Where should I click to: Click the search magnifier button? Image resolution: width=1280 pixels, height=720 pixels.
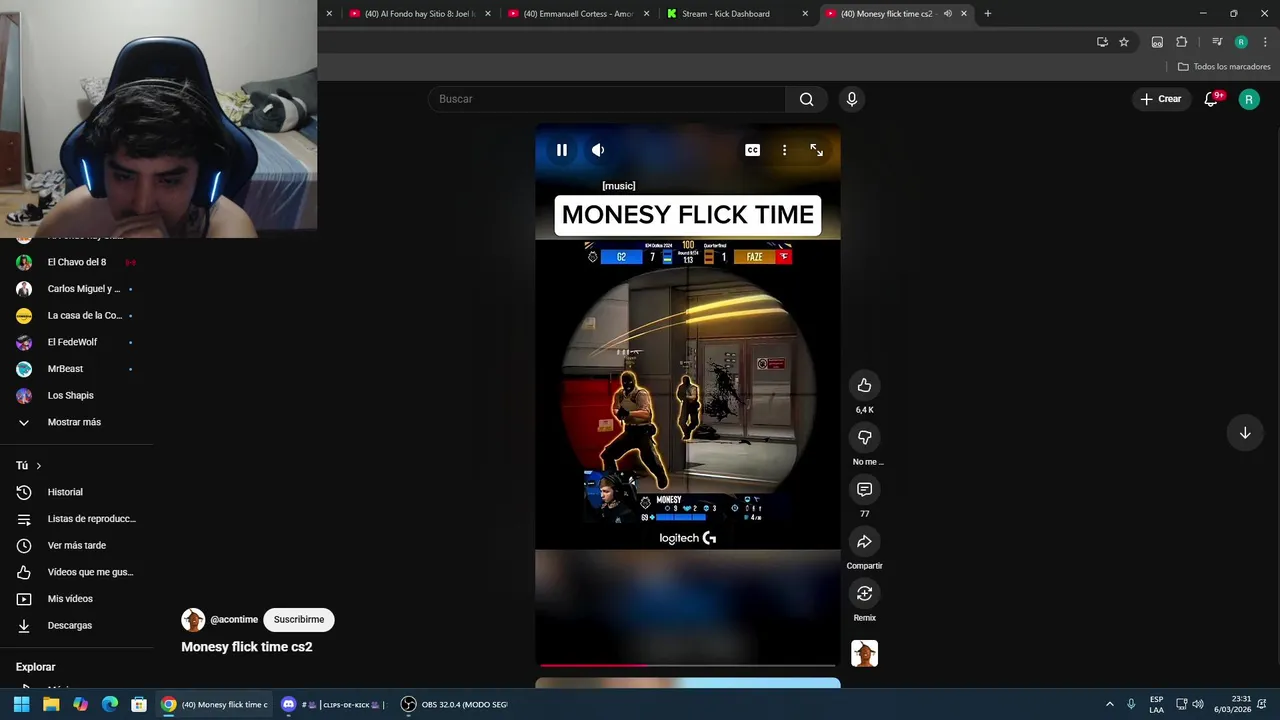click(x=806, y=99)
